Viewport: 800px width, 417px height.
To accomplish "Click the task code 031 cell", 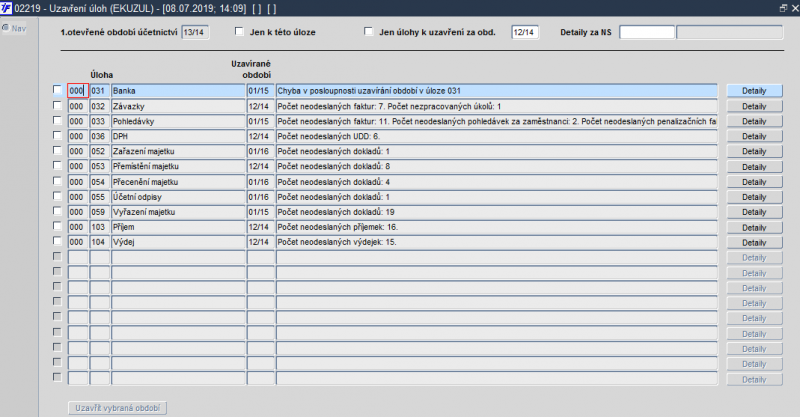I will tap(99, 91).
